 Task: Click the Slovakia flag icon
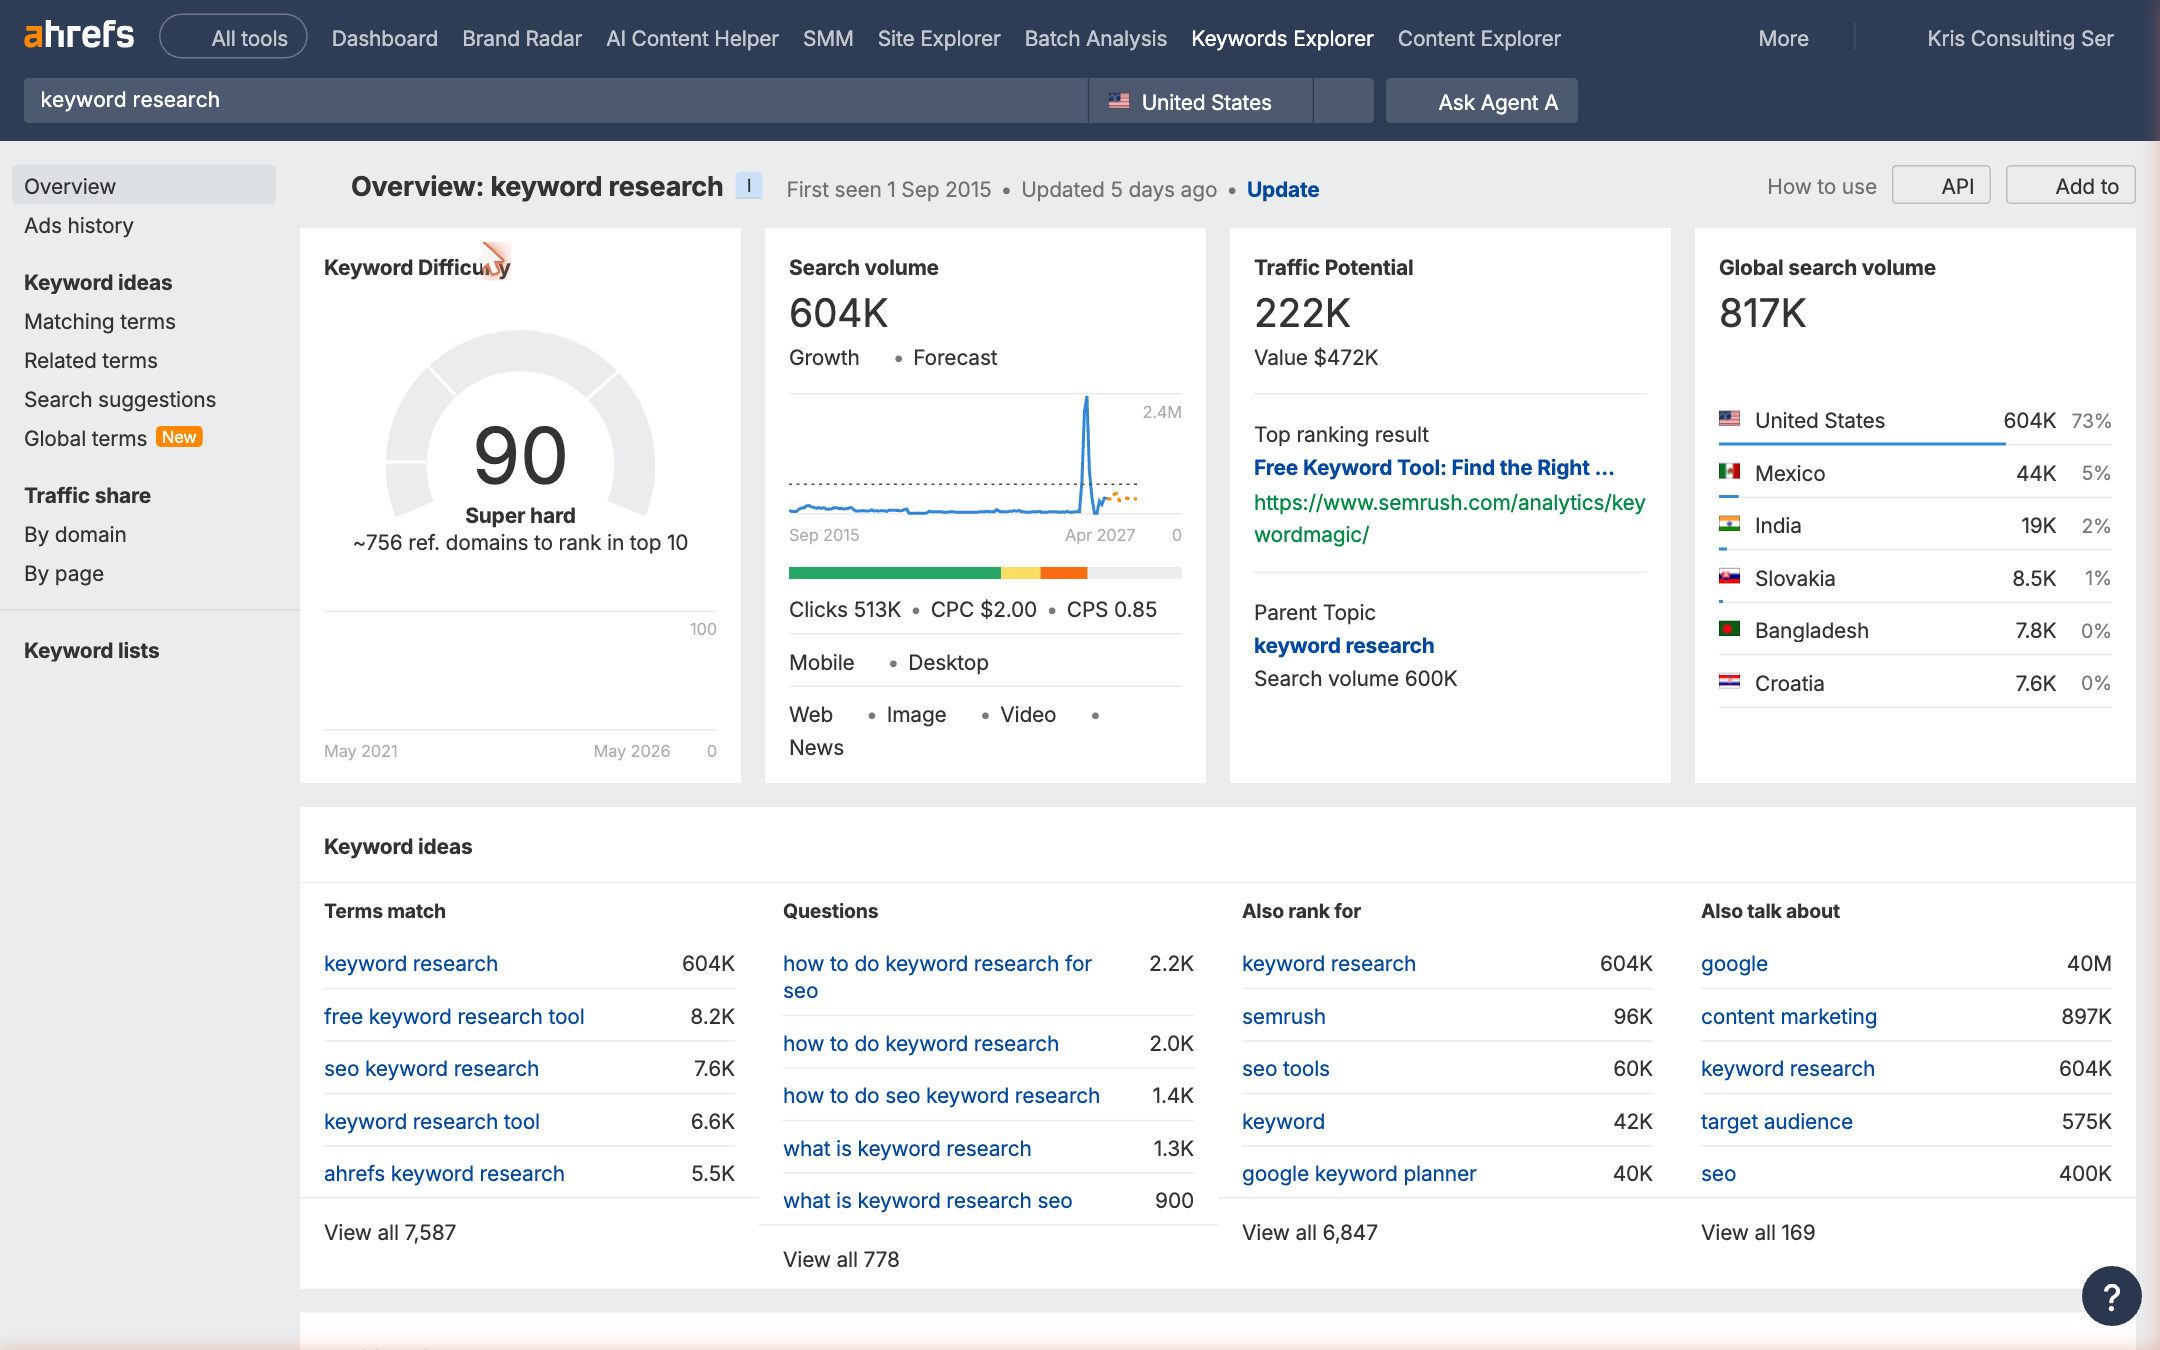click(x=1729, y=577)
